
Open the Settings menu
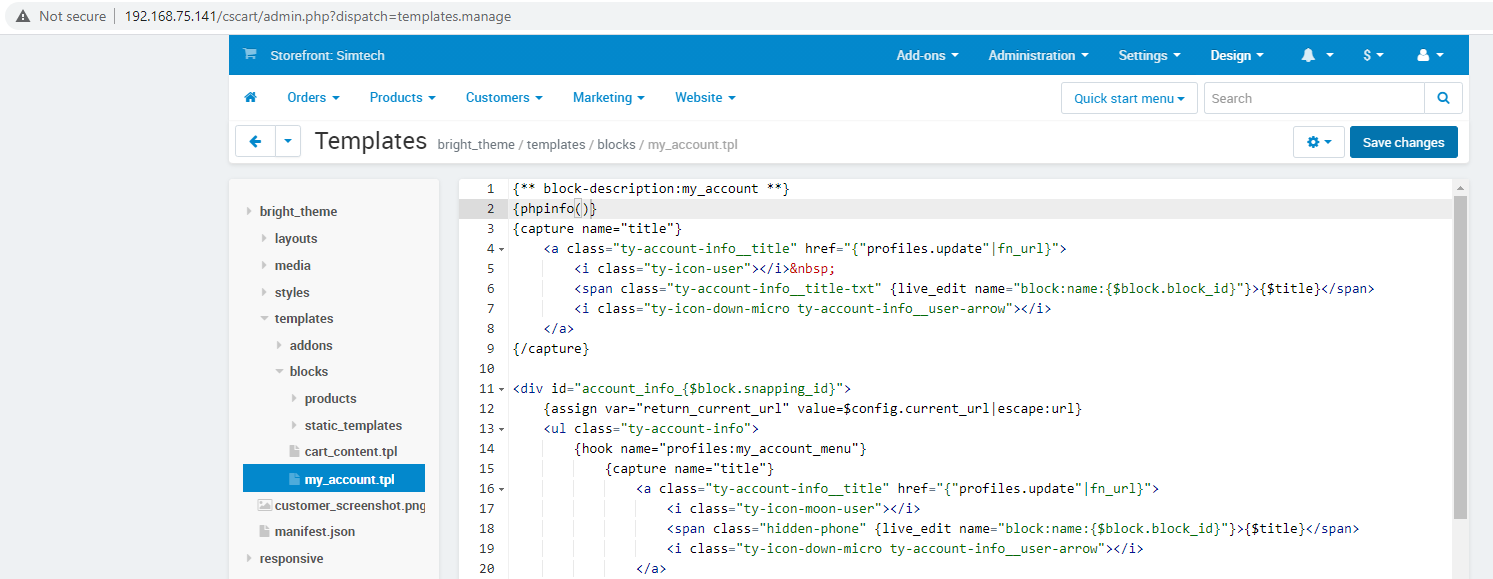[1149, 56]
